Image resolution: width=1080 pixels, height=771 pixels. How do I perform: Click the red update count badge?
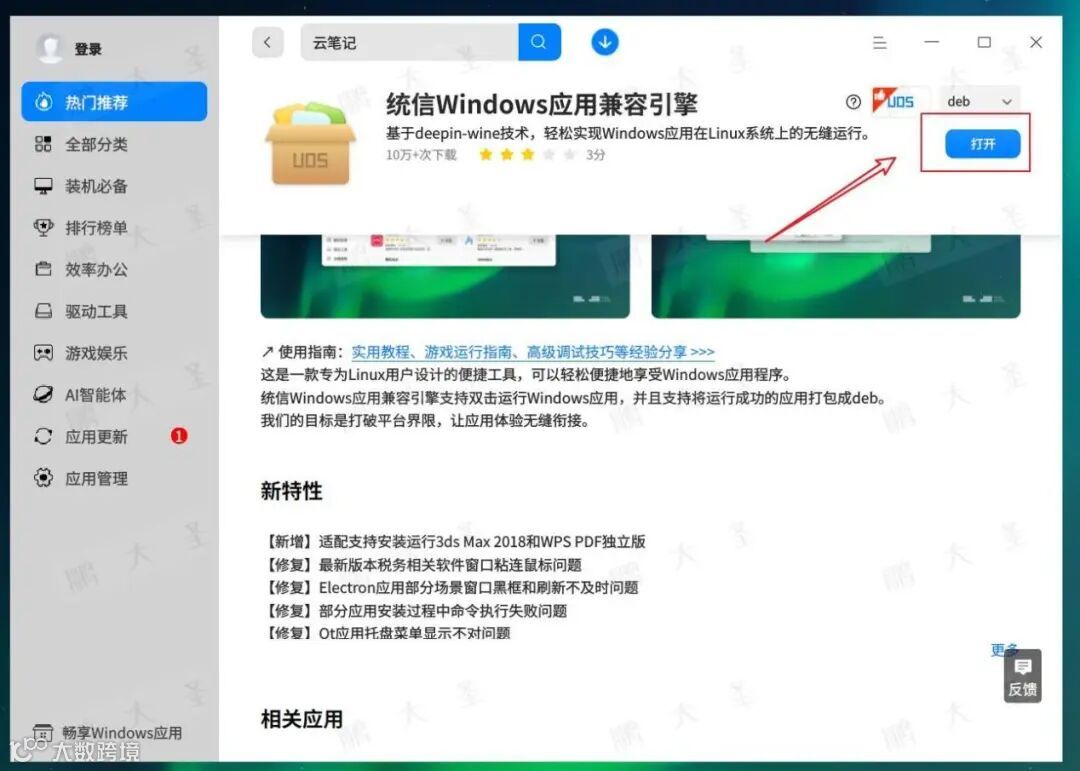[x=179, y=436]
